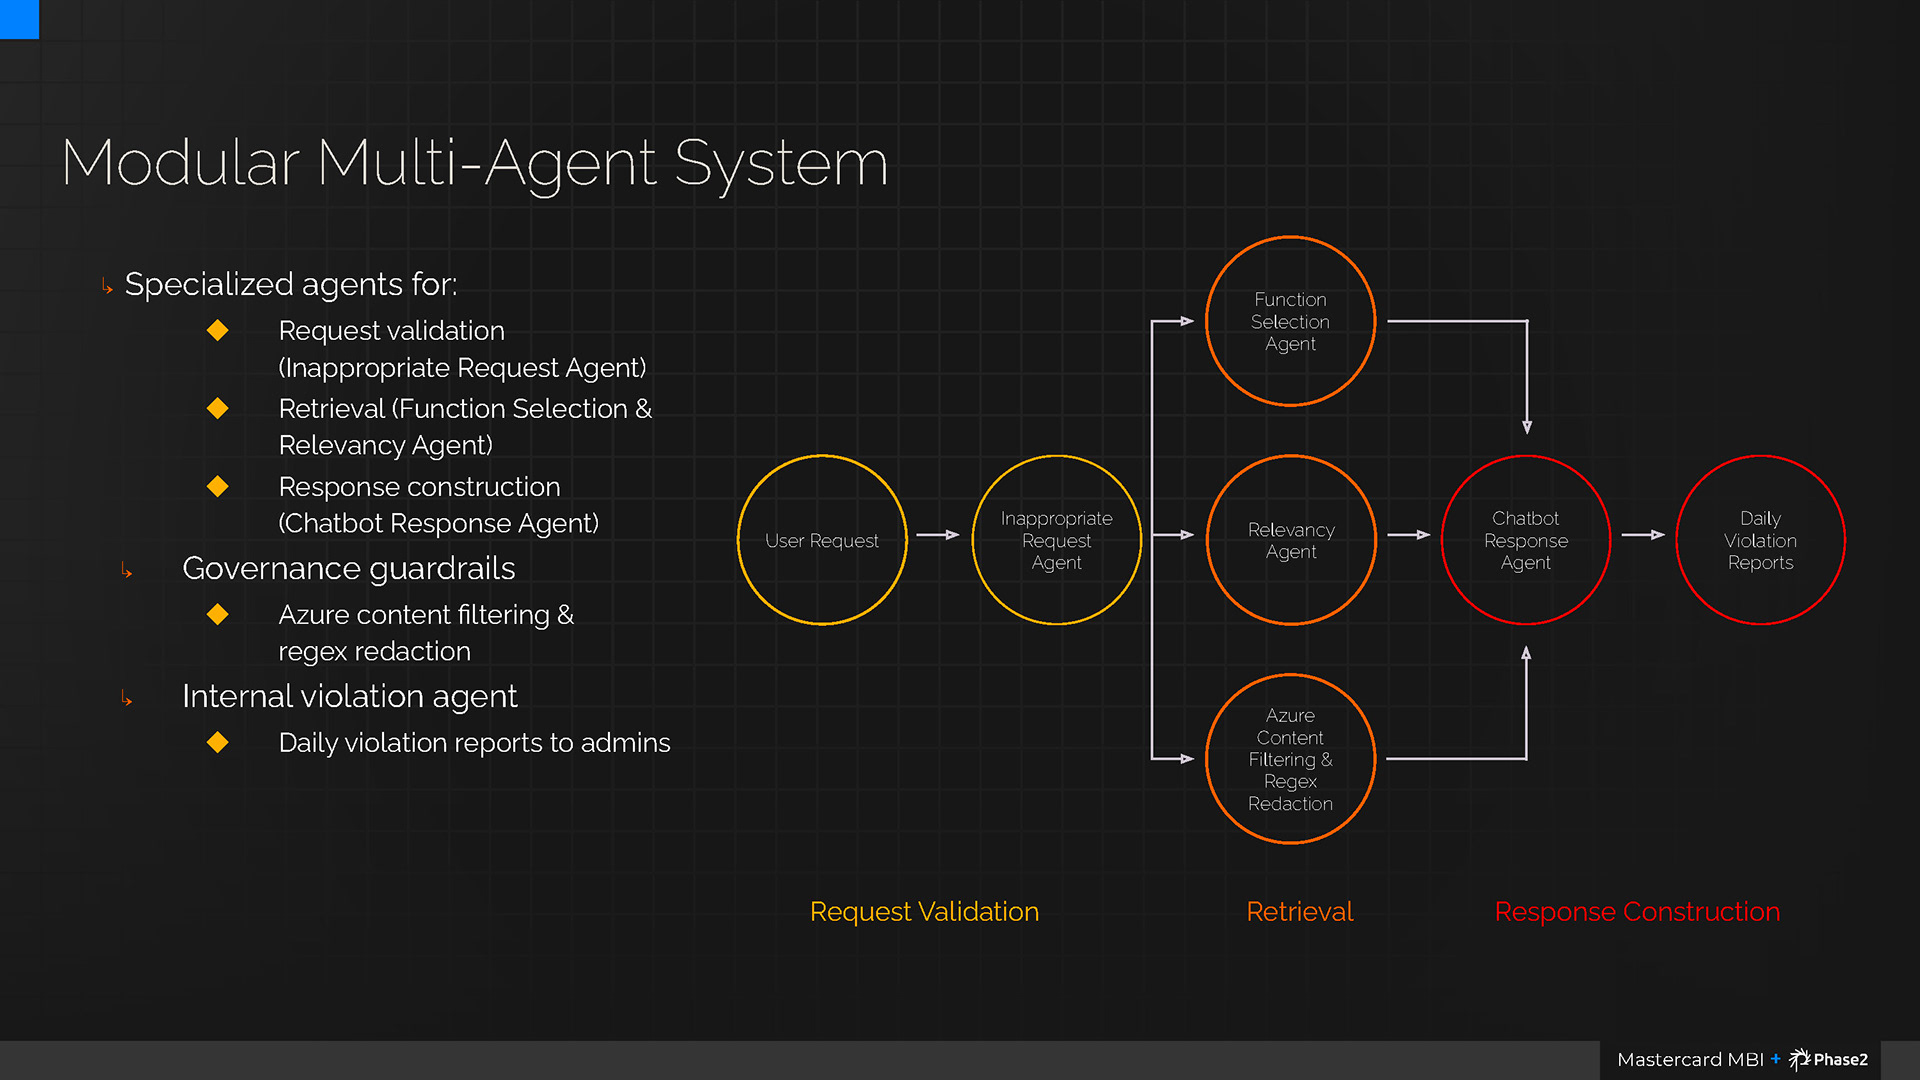Click the Azure Content Filtering node
The height and width of the screenshot is (1080, 1920).
point(1291,759)
